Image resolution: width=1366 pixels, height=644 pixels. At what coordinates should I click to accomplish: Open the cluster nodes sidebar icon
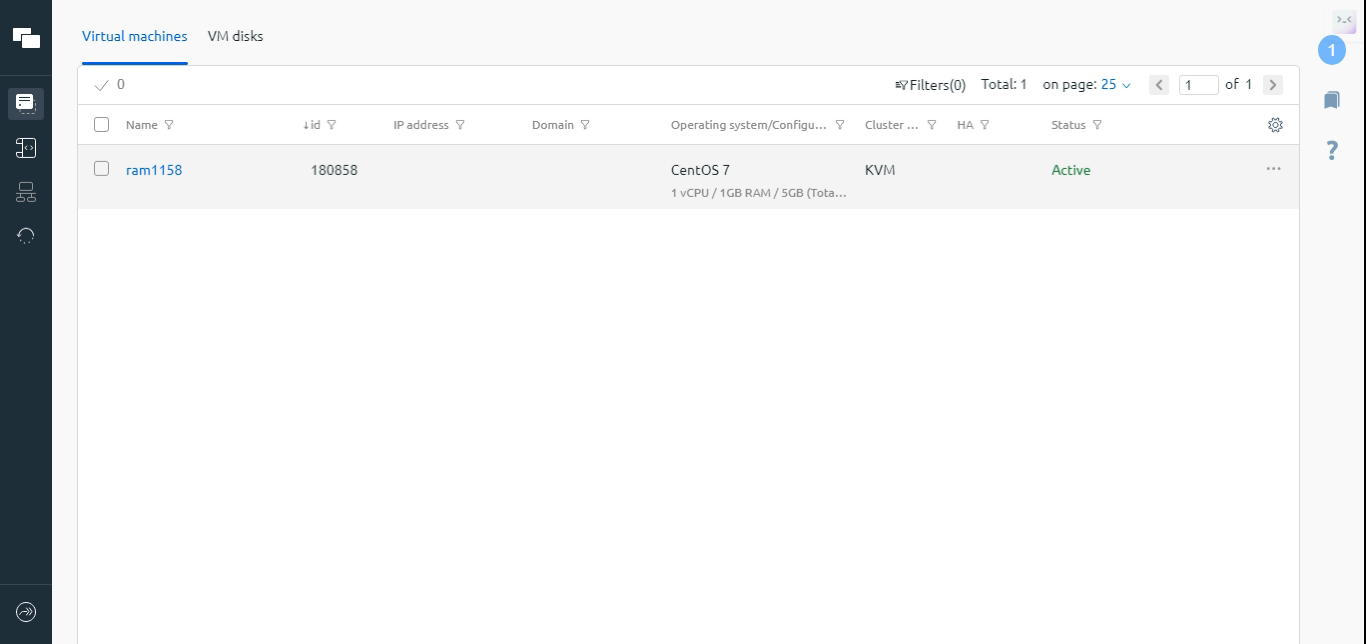[x=26, y=192]
